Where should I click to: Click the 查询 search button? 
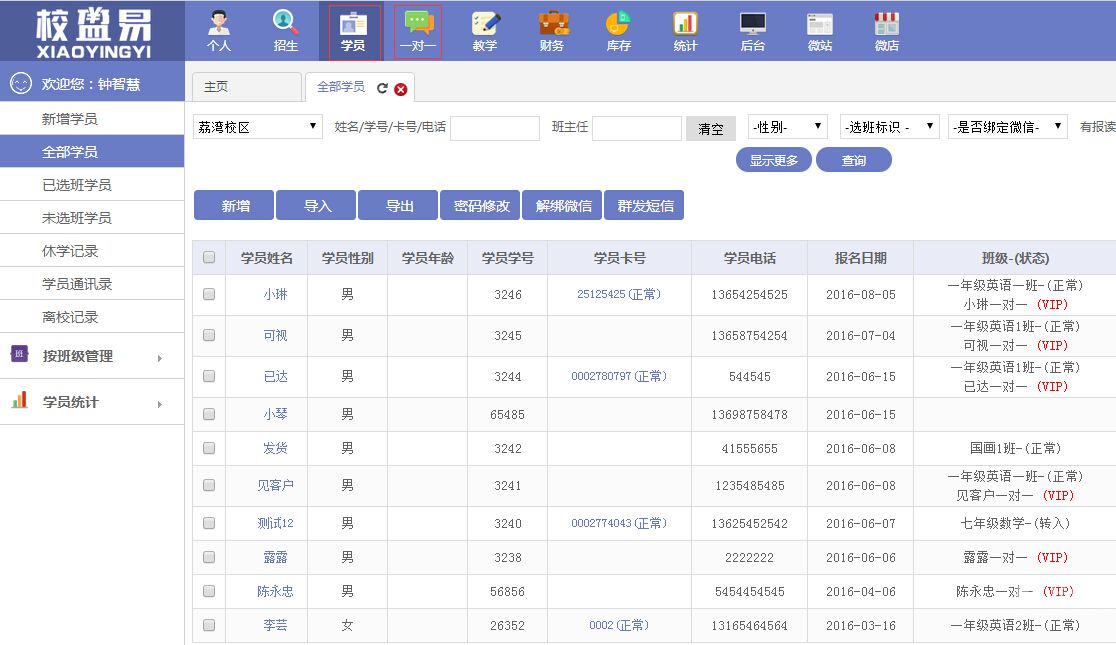pos(853,160)
